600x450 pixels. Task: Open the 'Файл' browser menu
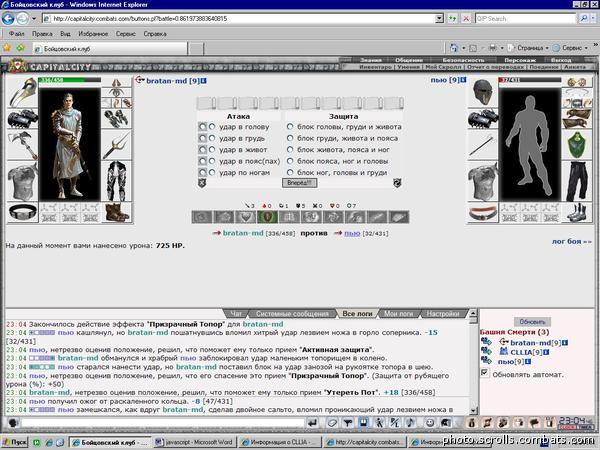16,34
